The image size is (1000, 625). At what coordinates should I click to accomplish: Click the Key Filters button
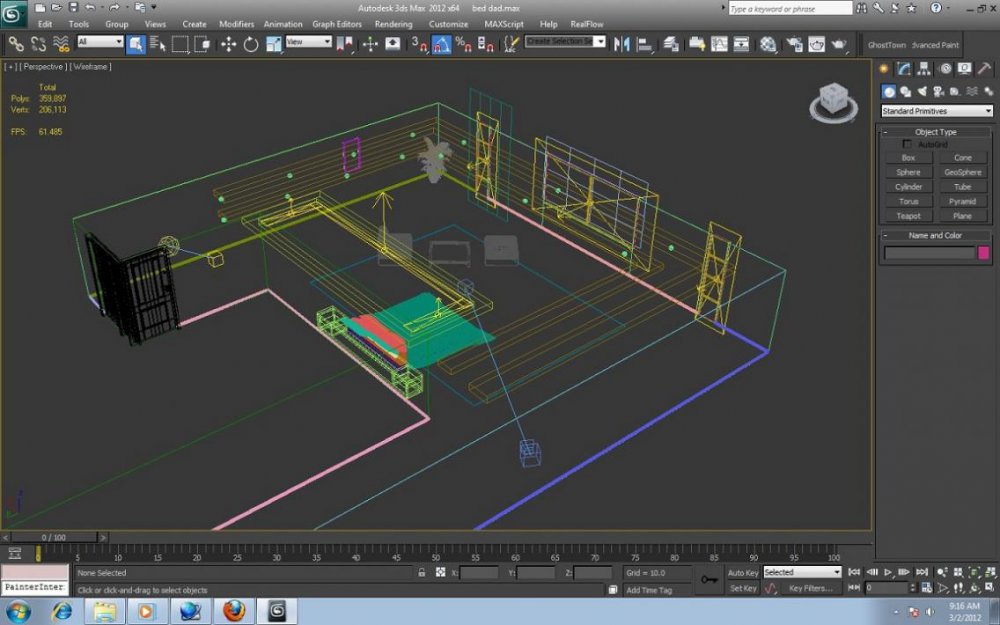pos(809,588)
